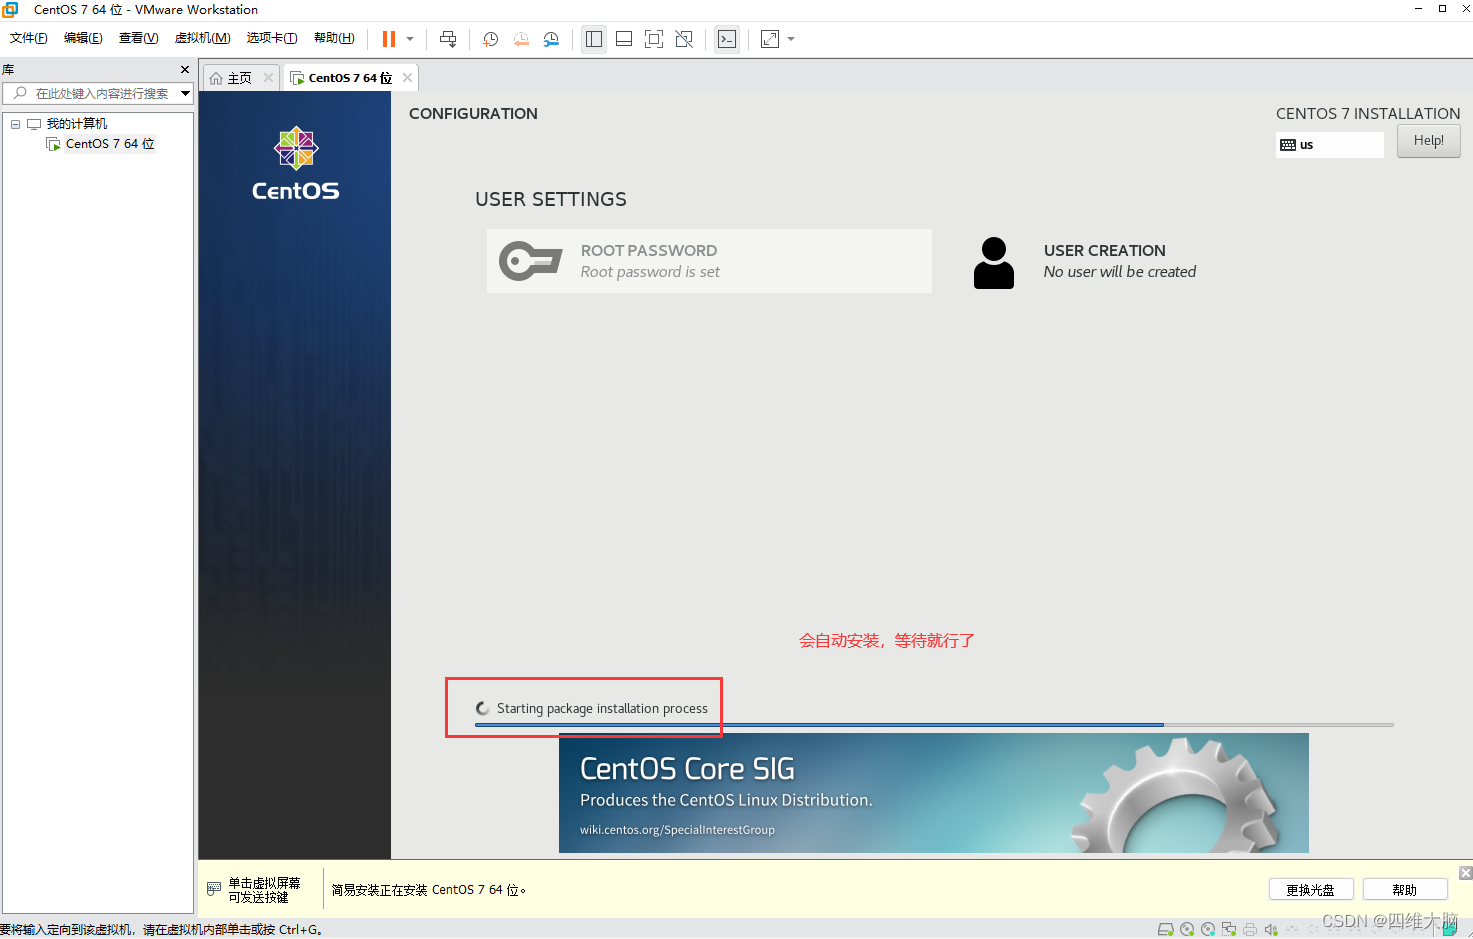Open the snapshot manager icon
The width and height of the screenshot is (1473, 939).
point(551,39)
